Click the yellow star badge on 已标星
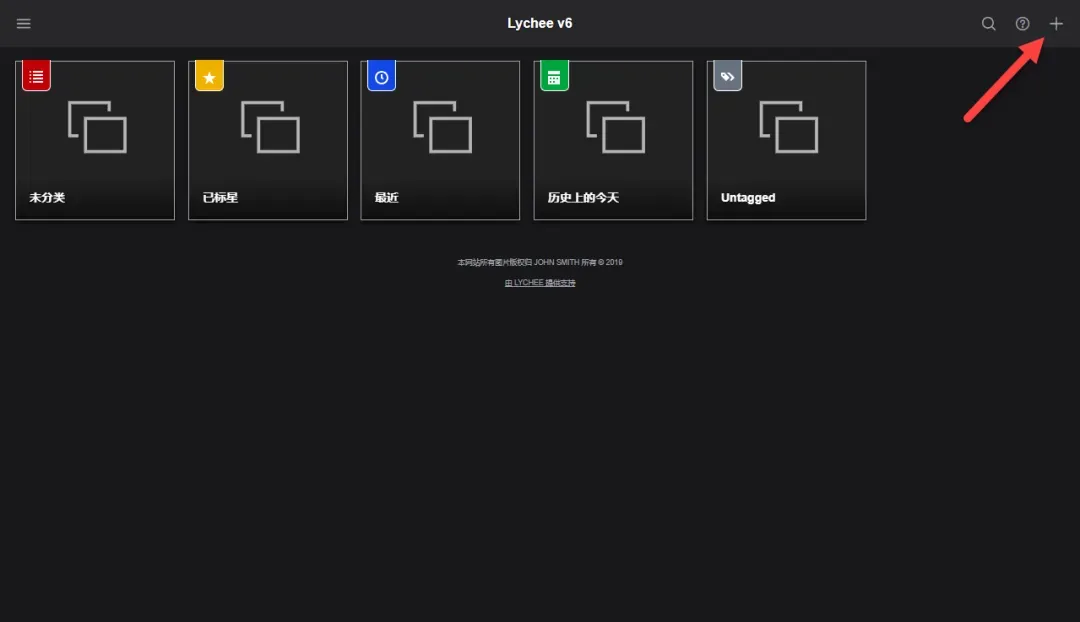The height and width of the screenshot is (622, 1080). click(x=209, y=76)
